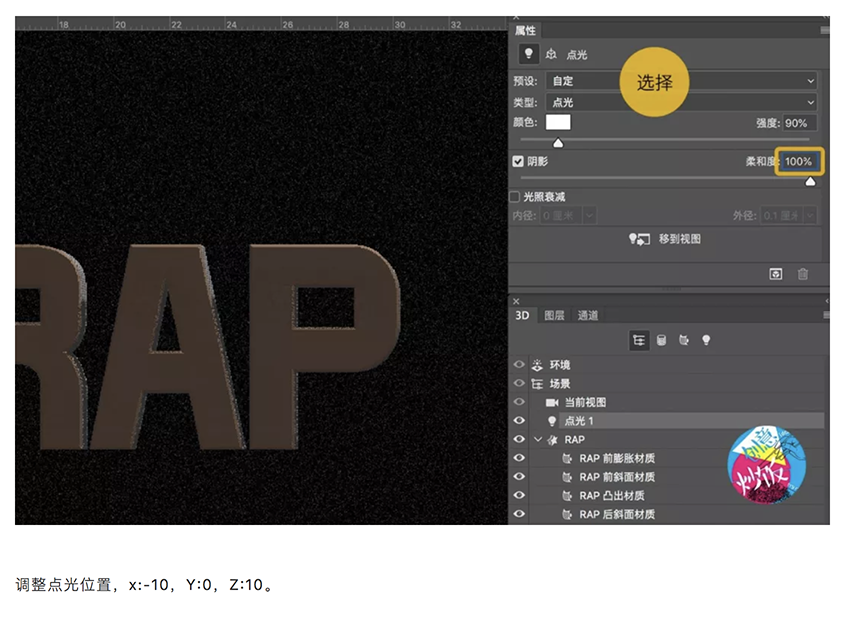This screenshot has height=617, width=843.
Task: Click the 点光 1 light bulb icon
Action: pyautogui.click(x=552, y=421)
